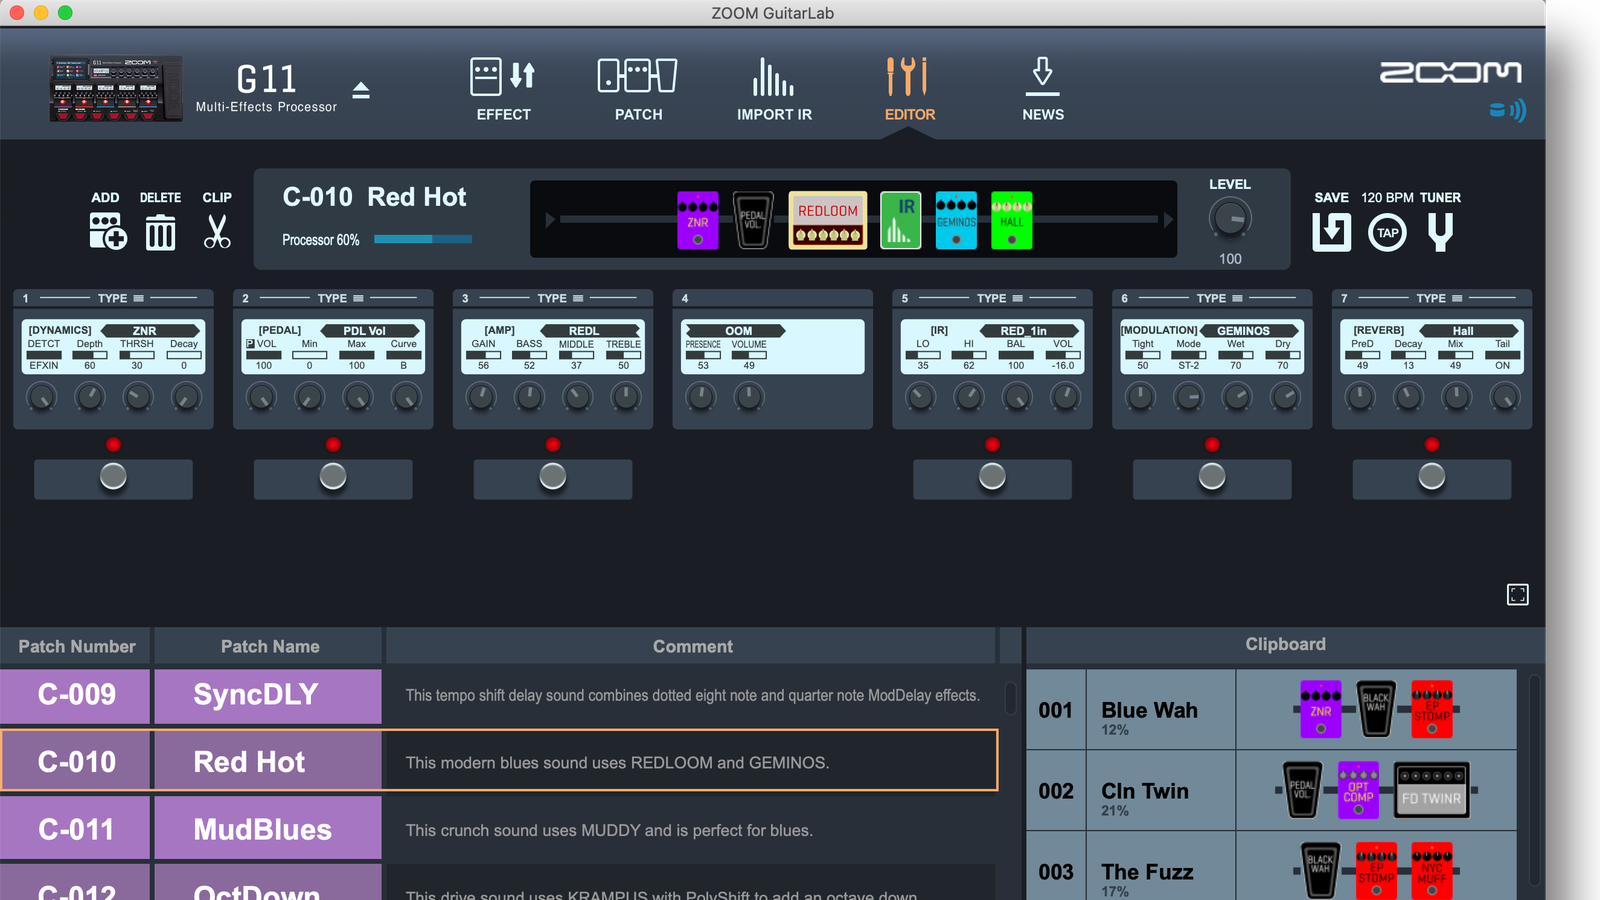This screenshot has width=1600, height=900.
Task: Adjust the Depth knob of ZNR
Action: (x=90, y=397)
